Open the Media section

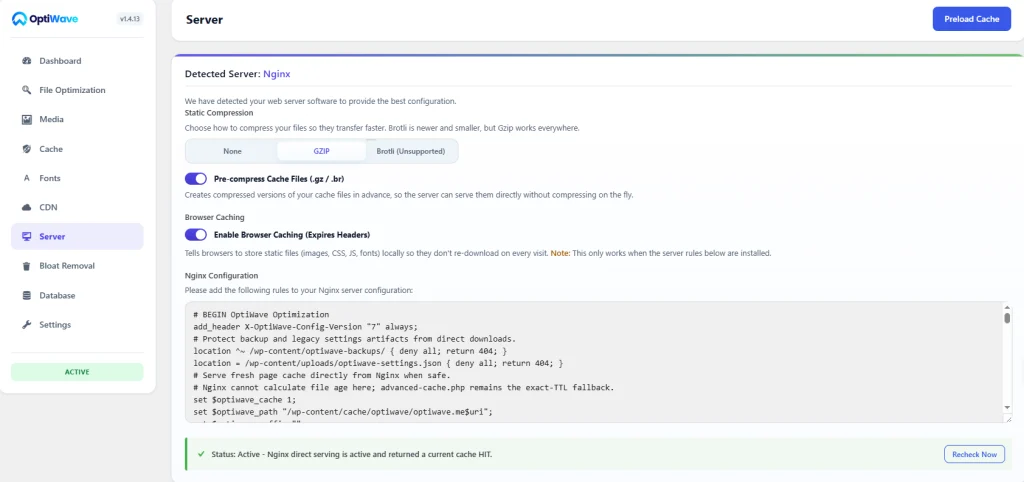77,120
